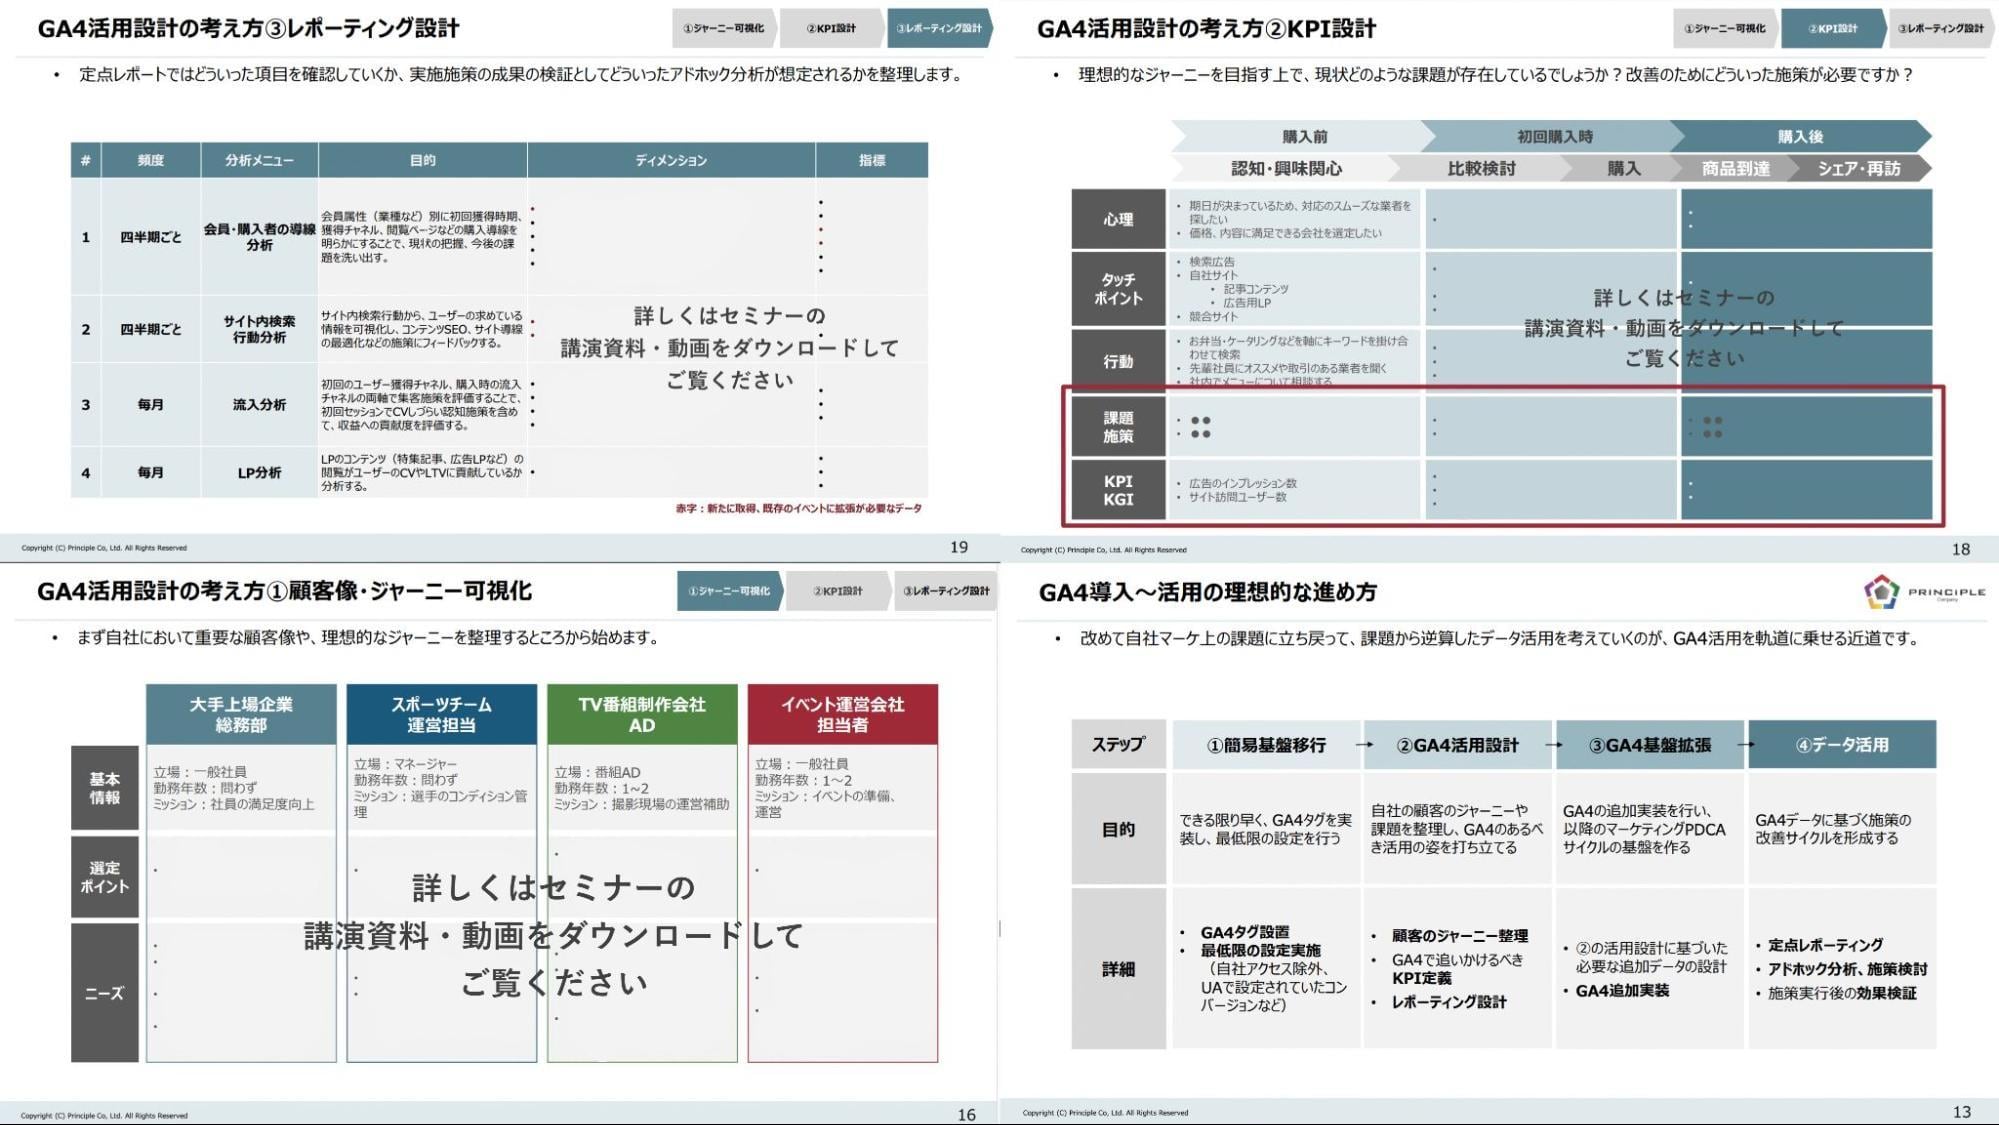Click the slide title GA4活用設計の考え方②KPI設計
This screenshot has height=1125, width=1999.
pyautogui.click(x=1206, y=28)
